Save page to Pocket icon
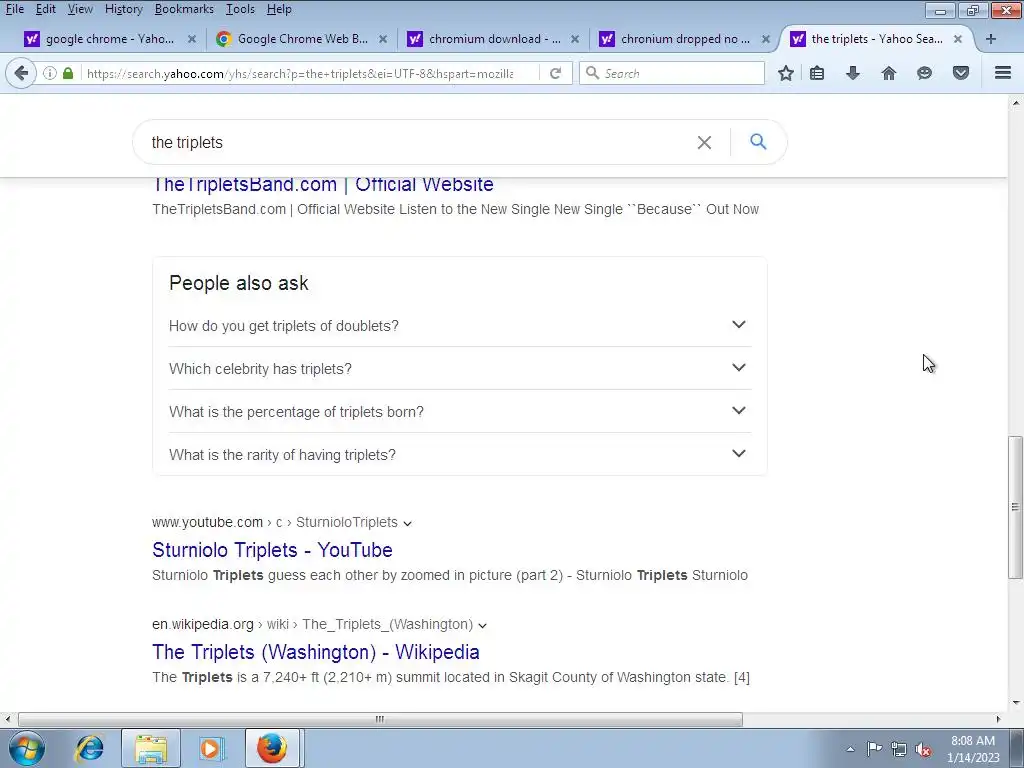1024x768 pixels. pyautogui.click(x=961, y=73)
